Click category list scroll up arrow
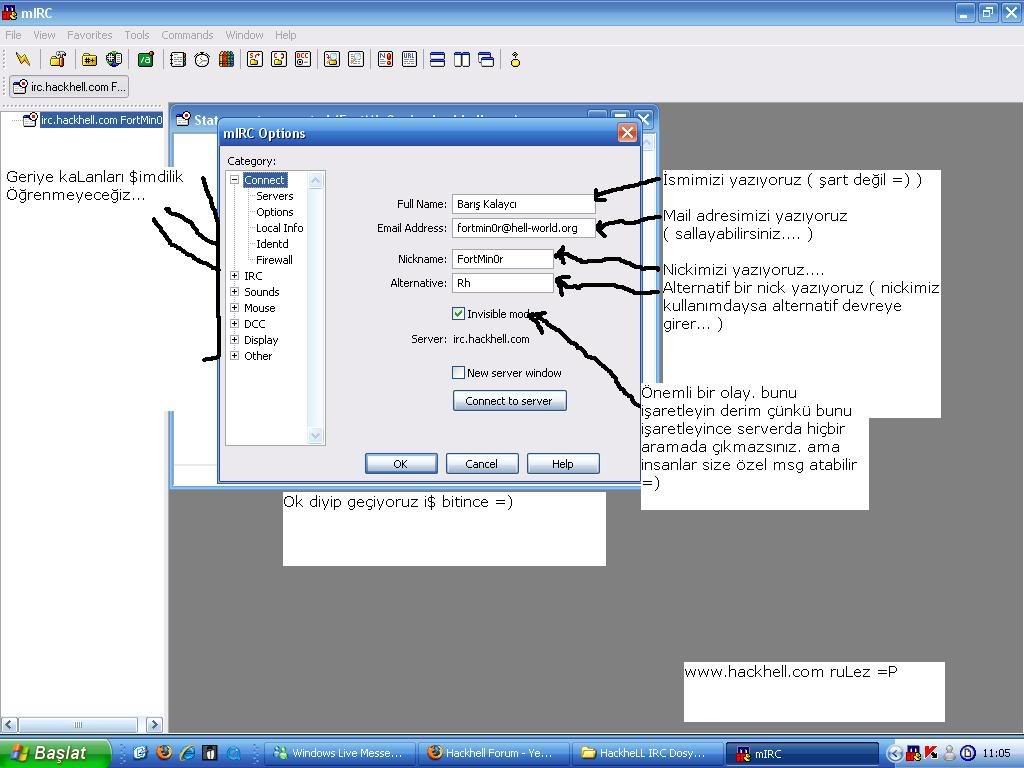 click(x=315, y=180)
